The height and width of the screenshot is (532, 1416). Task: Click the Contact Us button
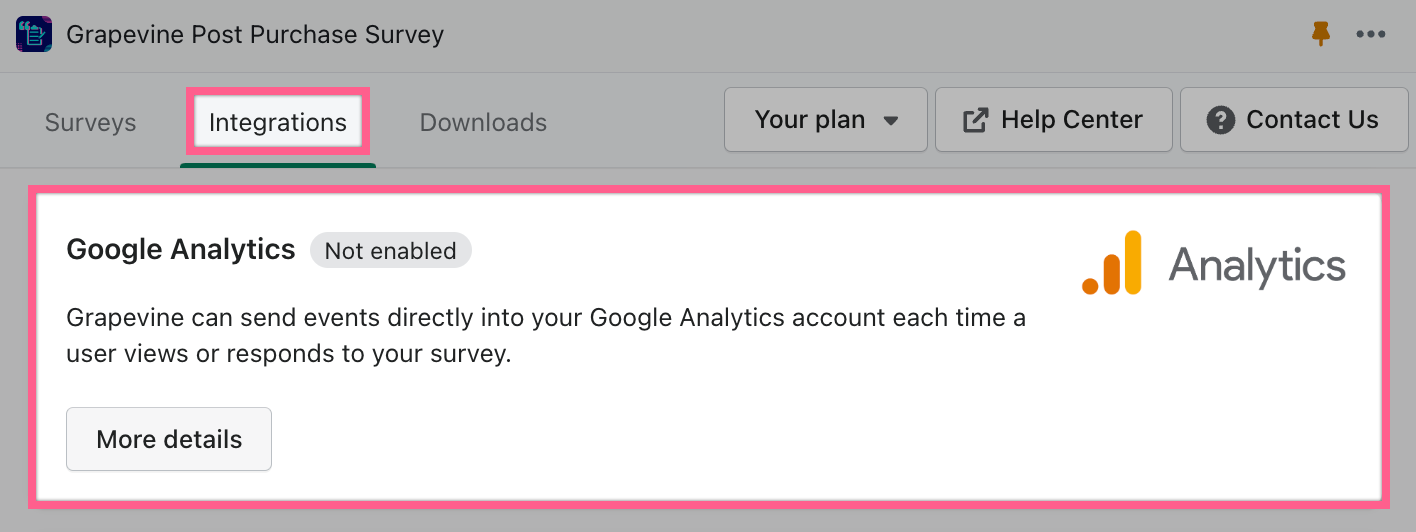[1294, 120]
